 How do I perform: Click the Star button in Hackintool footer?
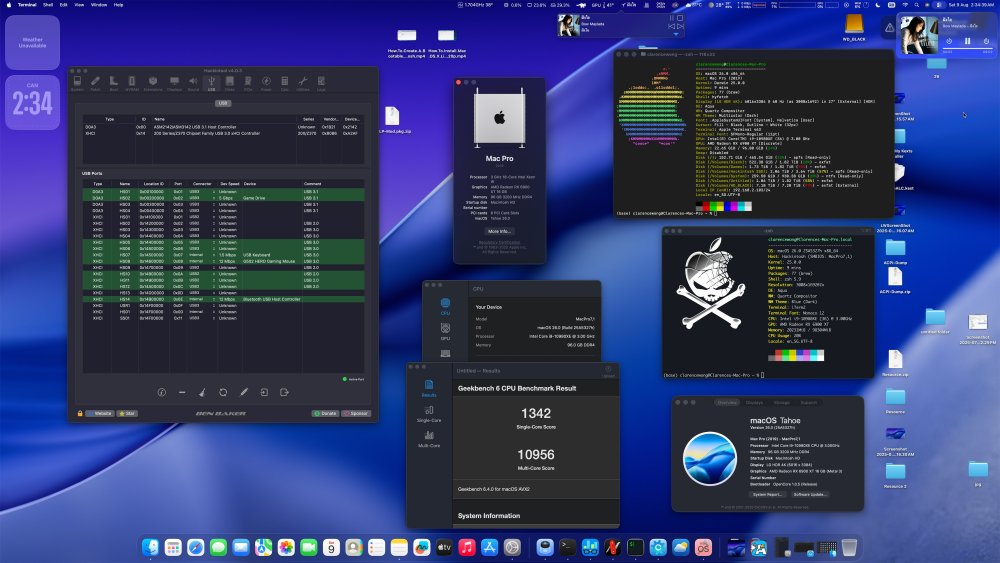(x=126, y=413)
